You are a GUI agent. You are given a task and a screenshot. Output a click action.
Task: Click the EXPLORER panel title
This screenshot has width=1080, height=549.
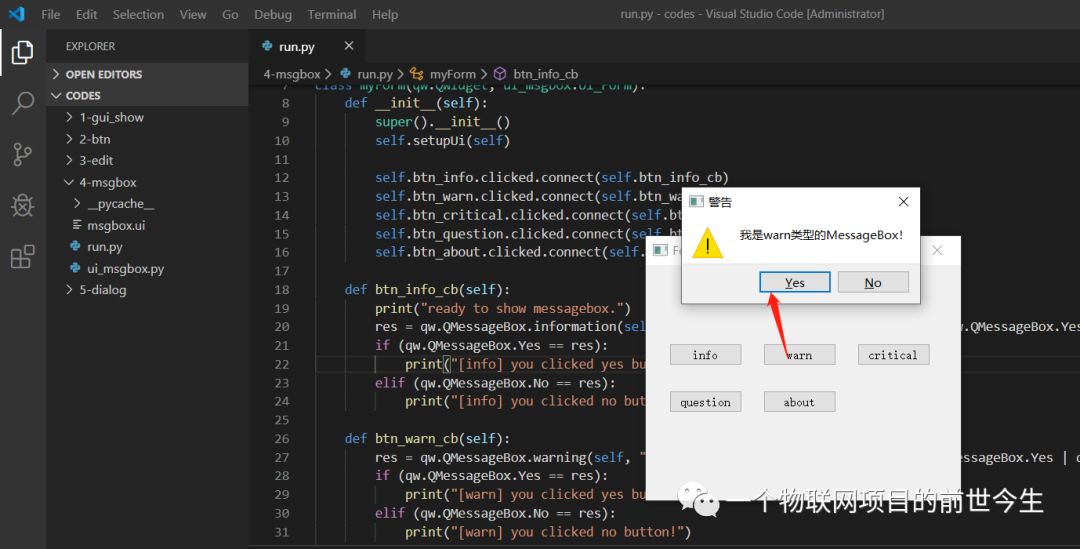point(90,46)
